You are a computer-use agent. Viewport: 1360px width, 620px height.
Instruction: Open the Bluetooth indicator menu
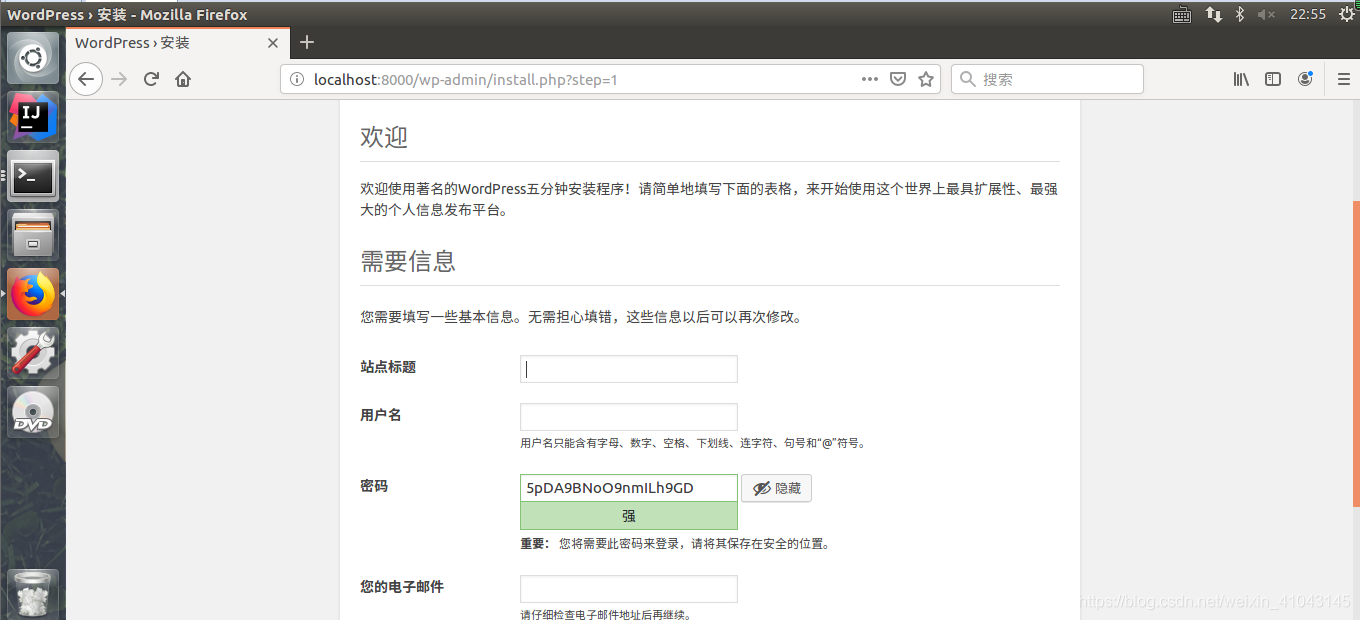(1240, 14)
